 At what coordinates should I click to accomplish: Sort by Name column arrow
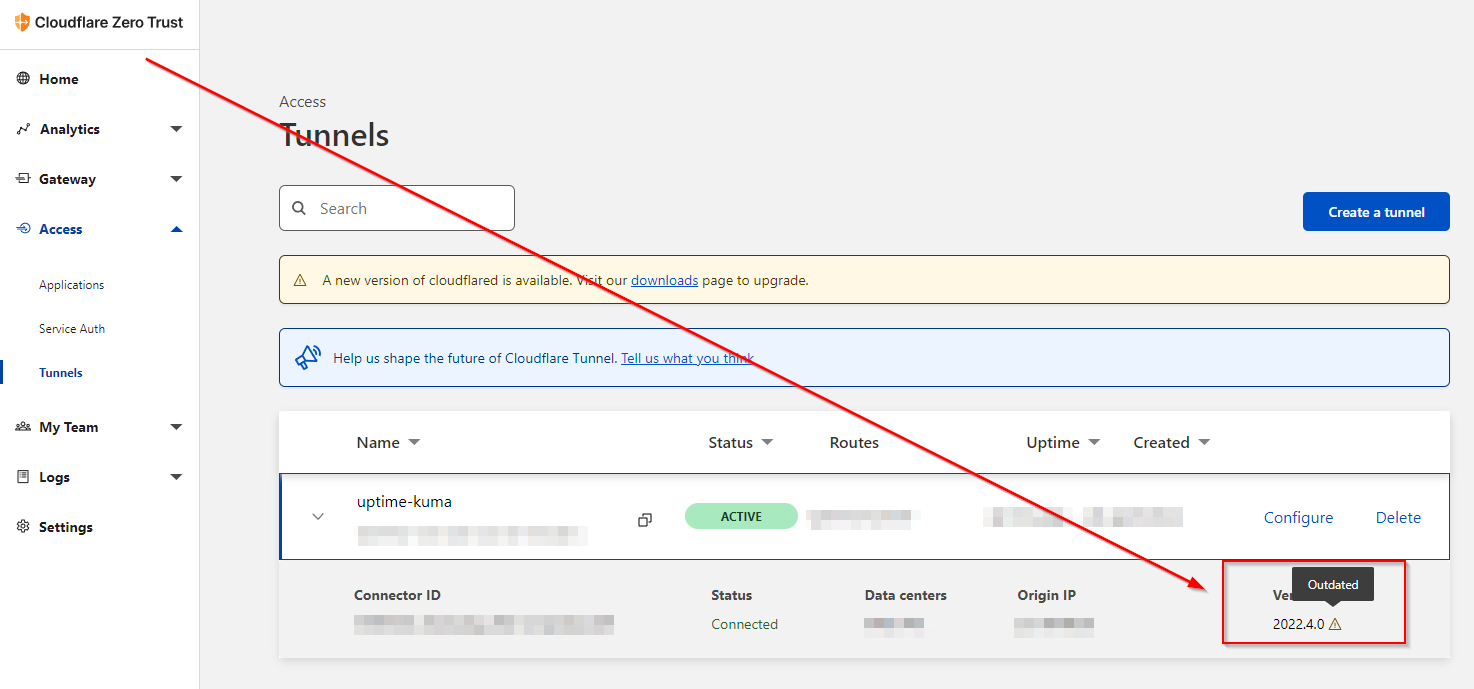(x=414, y=443)
